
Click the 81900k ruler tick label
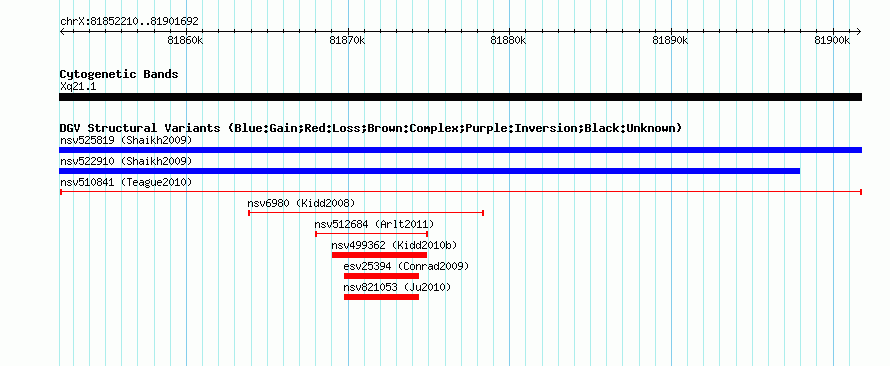832,40
